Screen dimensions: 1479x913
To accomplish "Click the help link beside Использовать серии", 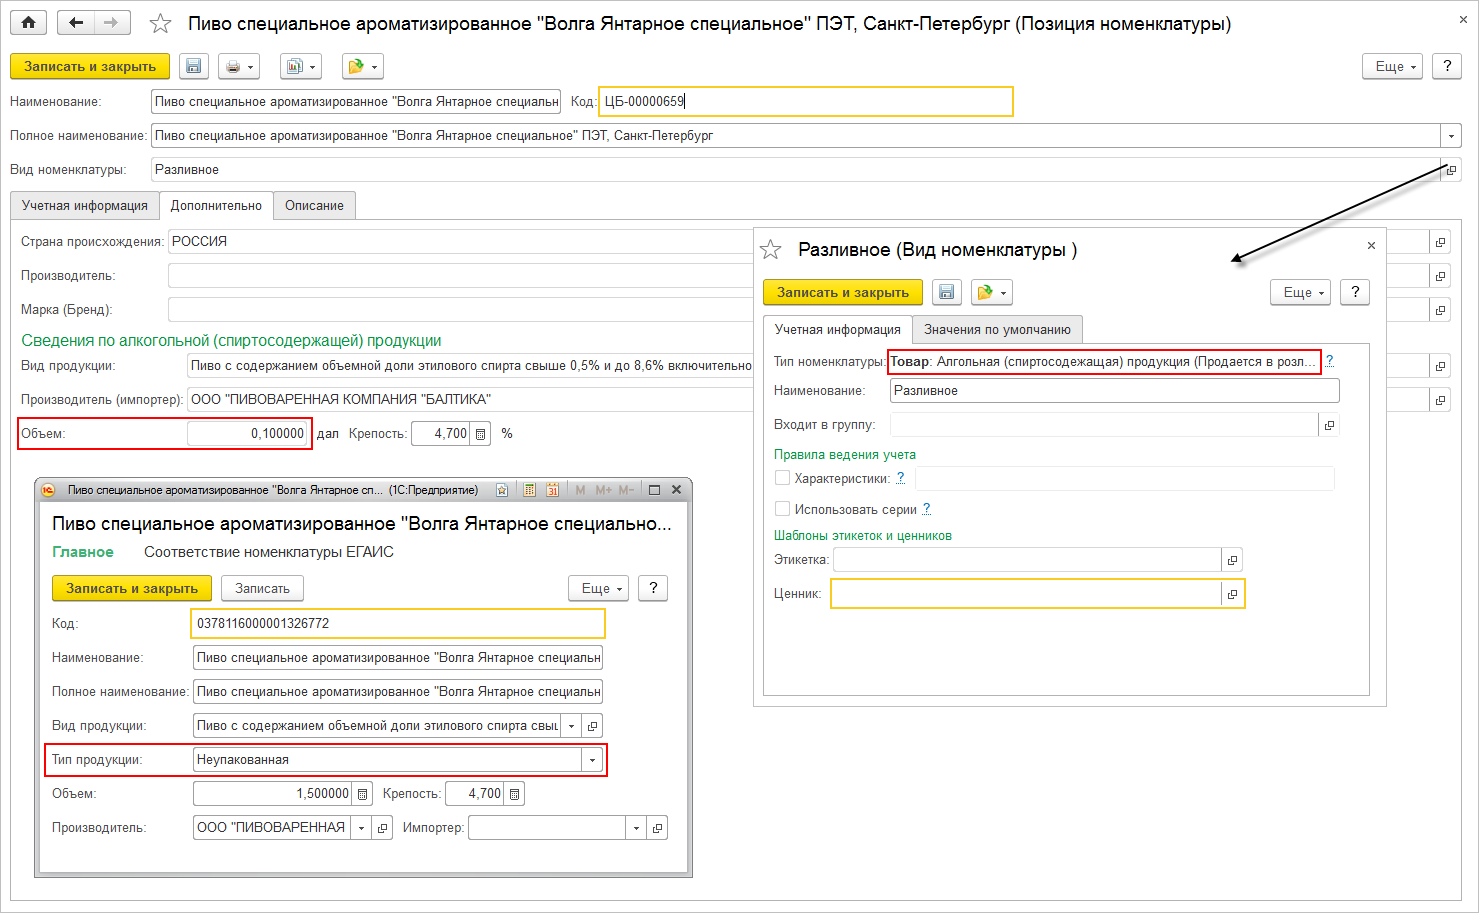I will coord(927,509).
